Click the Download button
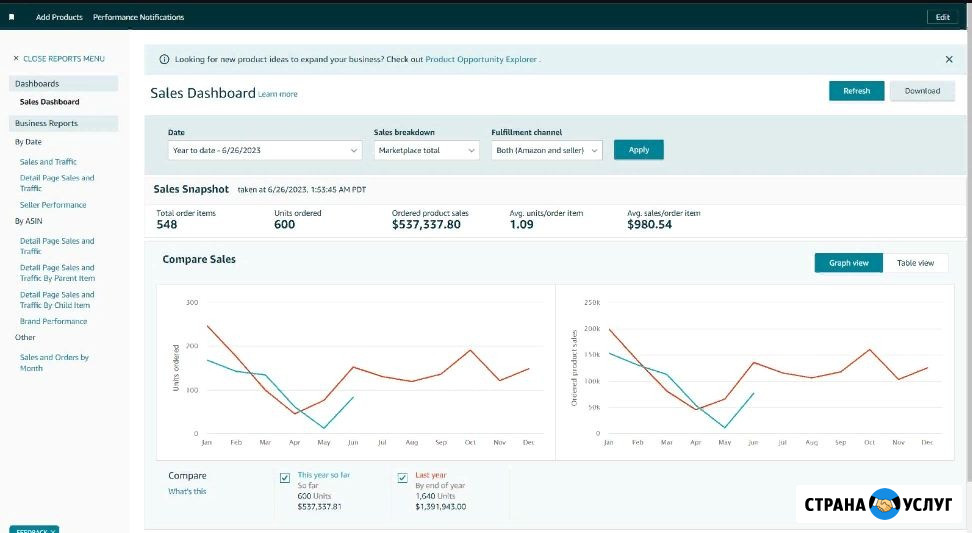Image resolution: width=972 pixels, height=533 pixels. coord(922,90)
